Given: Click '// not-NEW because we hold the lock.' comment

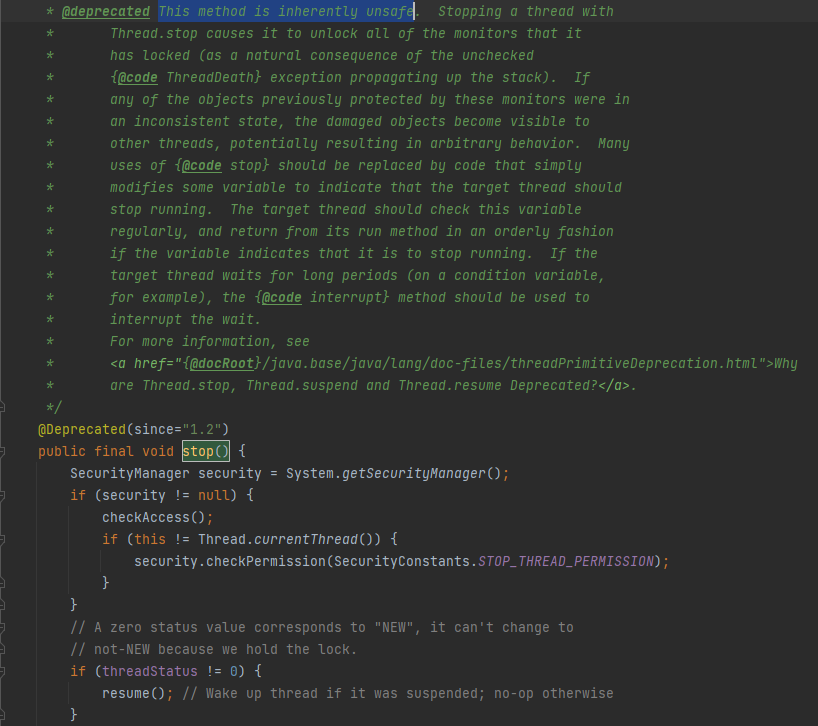Looking at the screenshot, I should tap(213, 649).
